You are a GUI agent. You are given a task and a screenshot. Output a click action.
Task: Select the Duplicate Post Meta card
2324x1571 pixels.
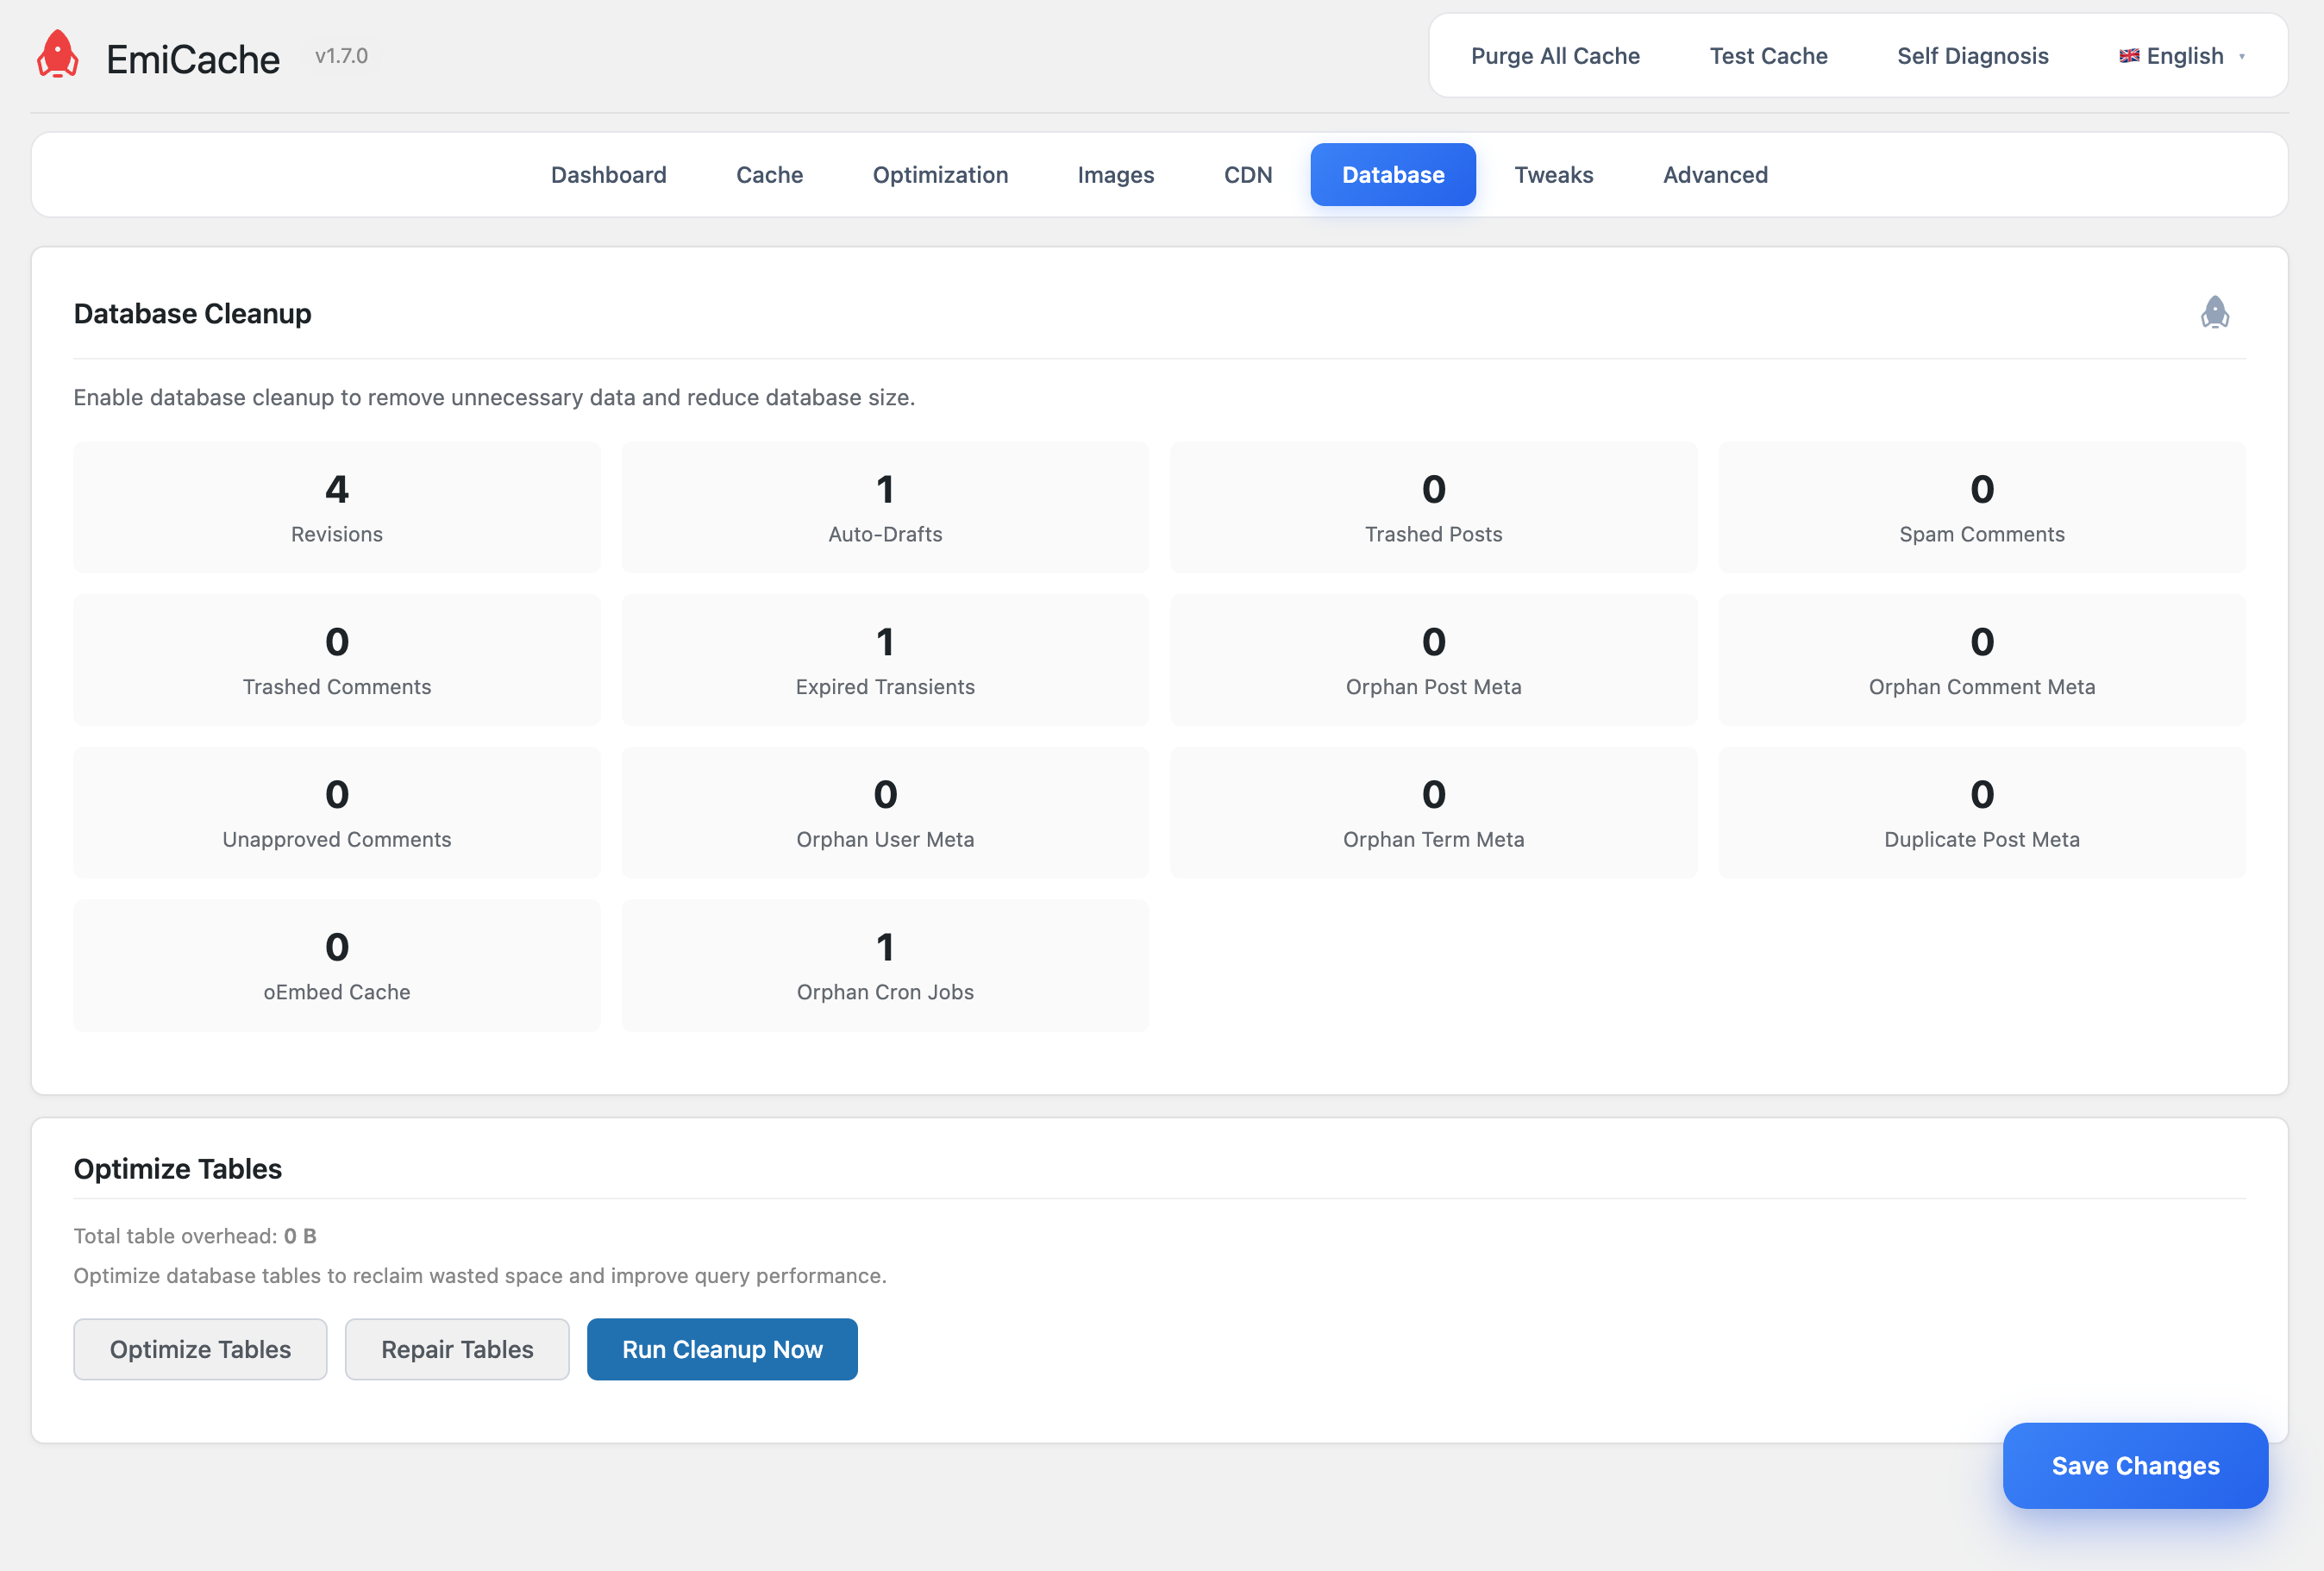[1982, 812]
